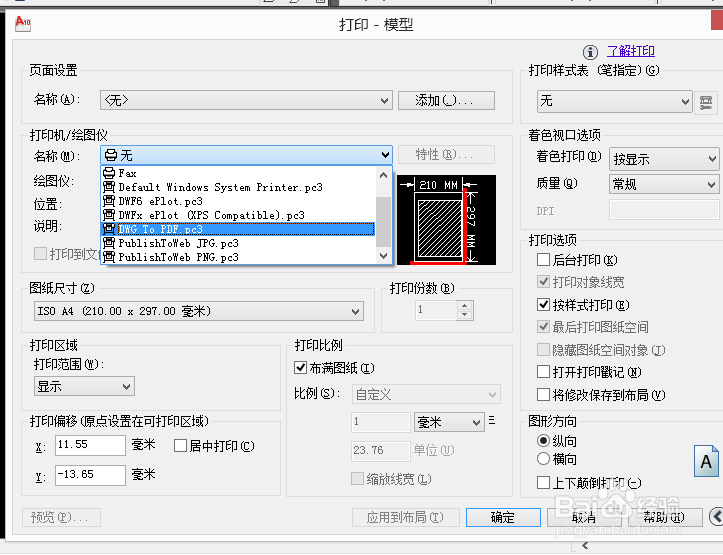Collapse the printer 名称 dropdown

tap(246, 155)
